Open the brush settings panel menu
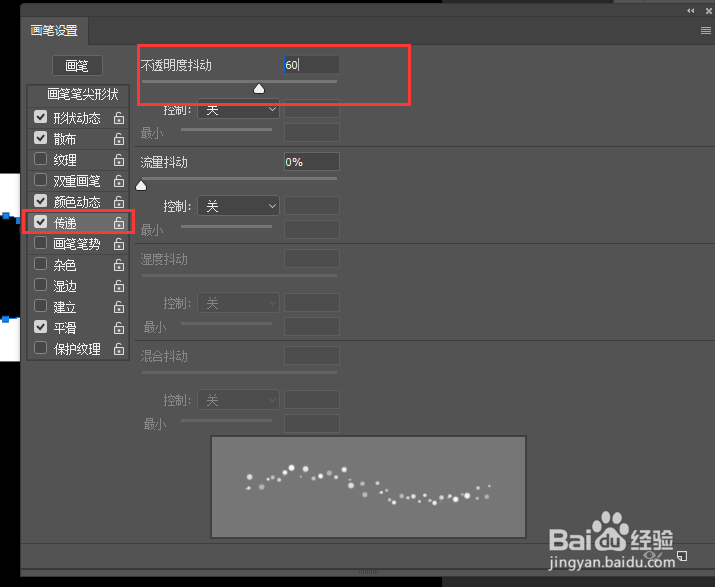 705,31
